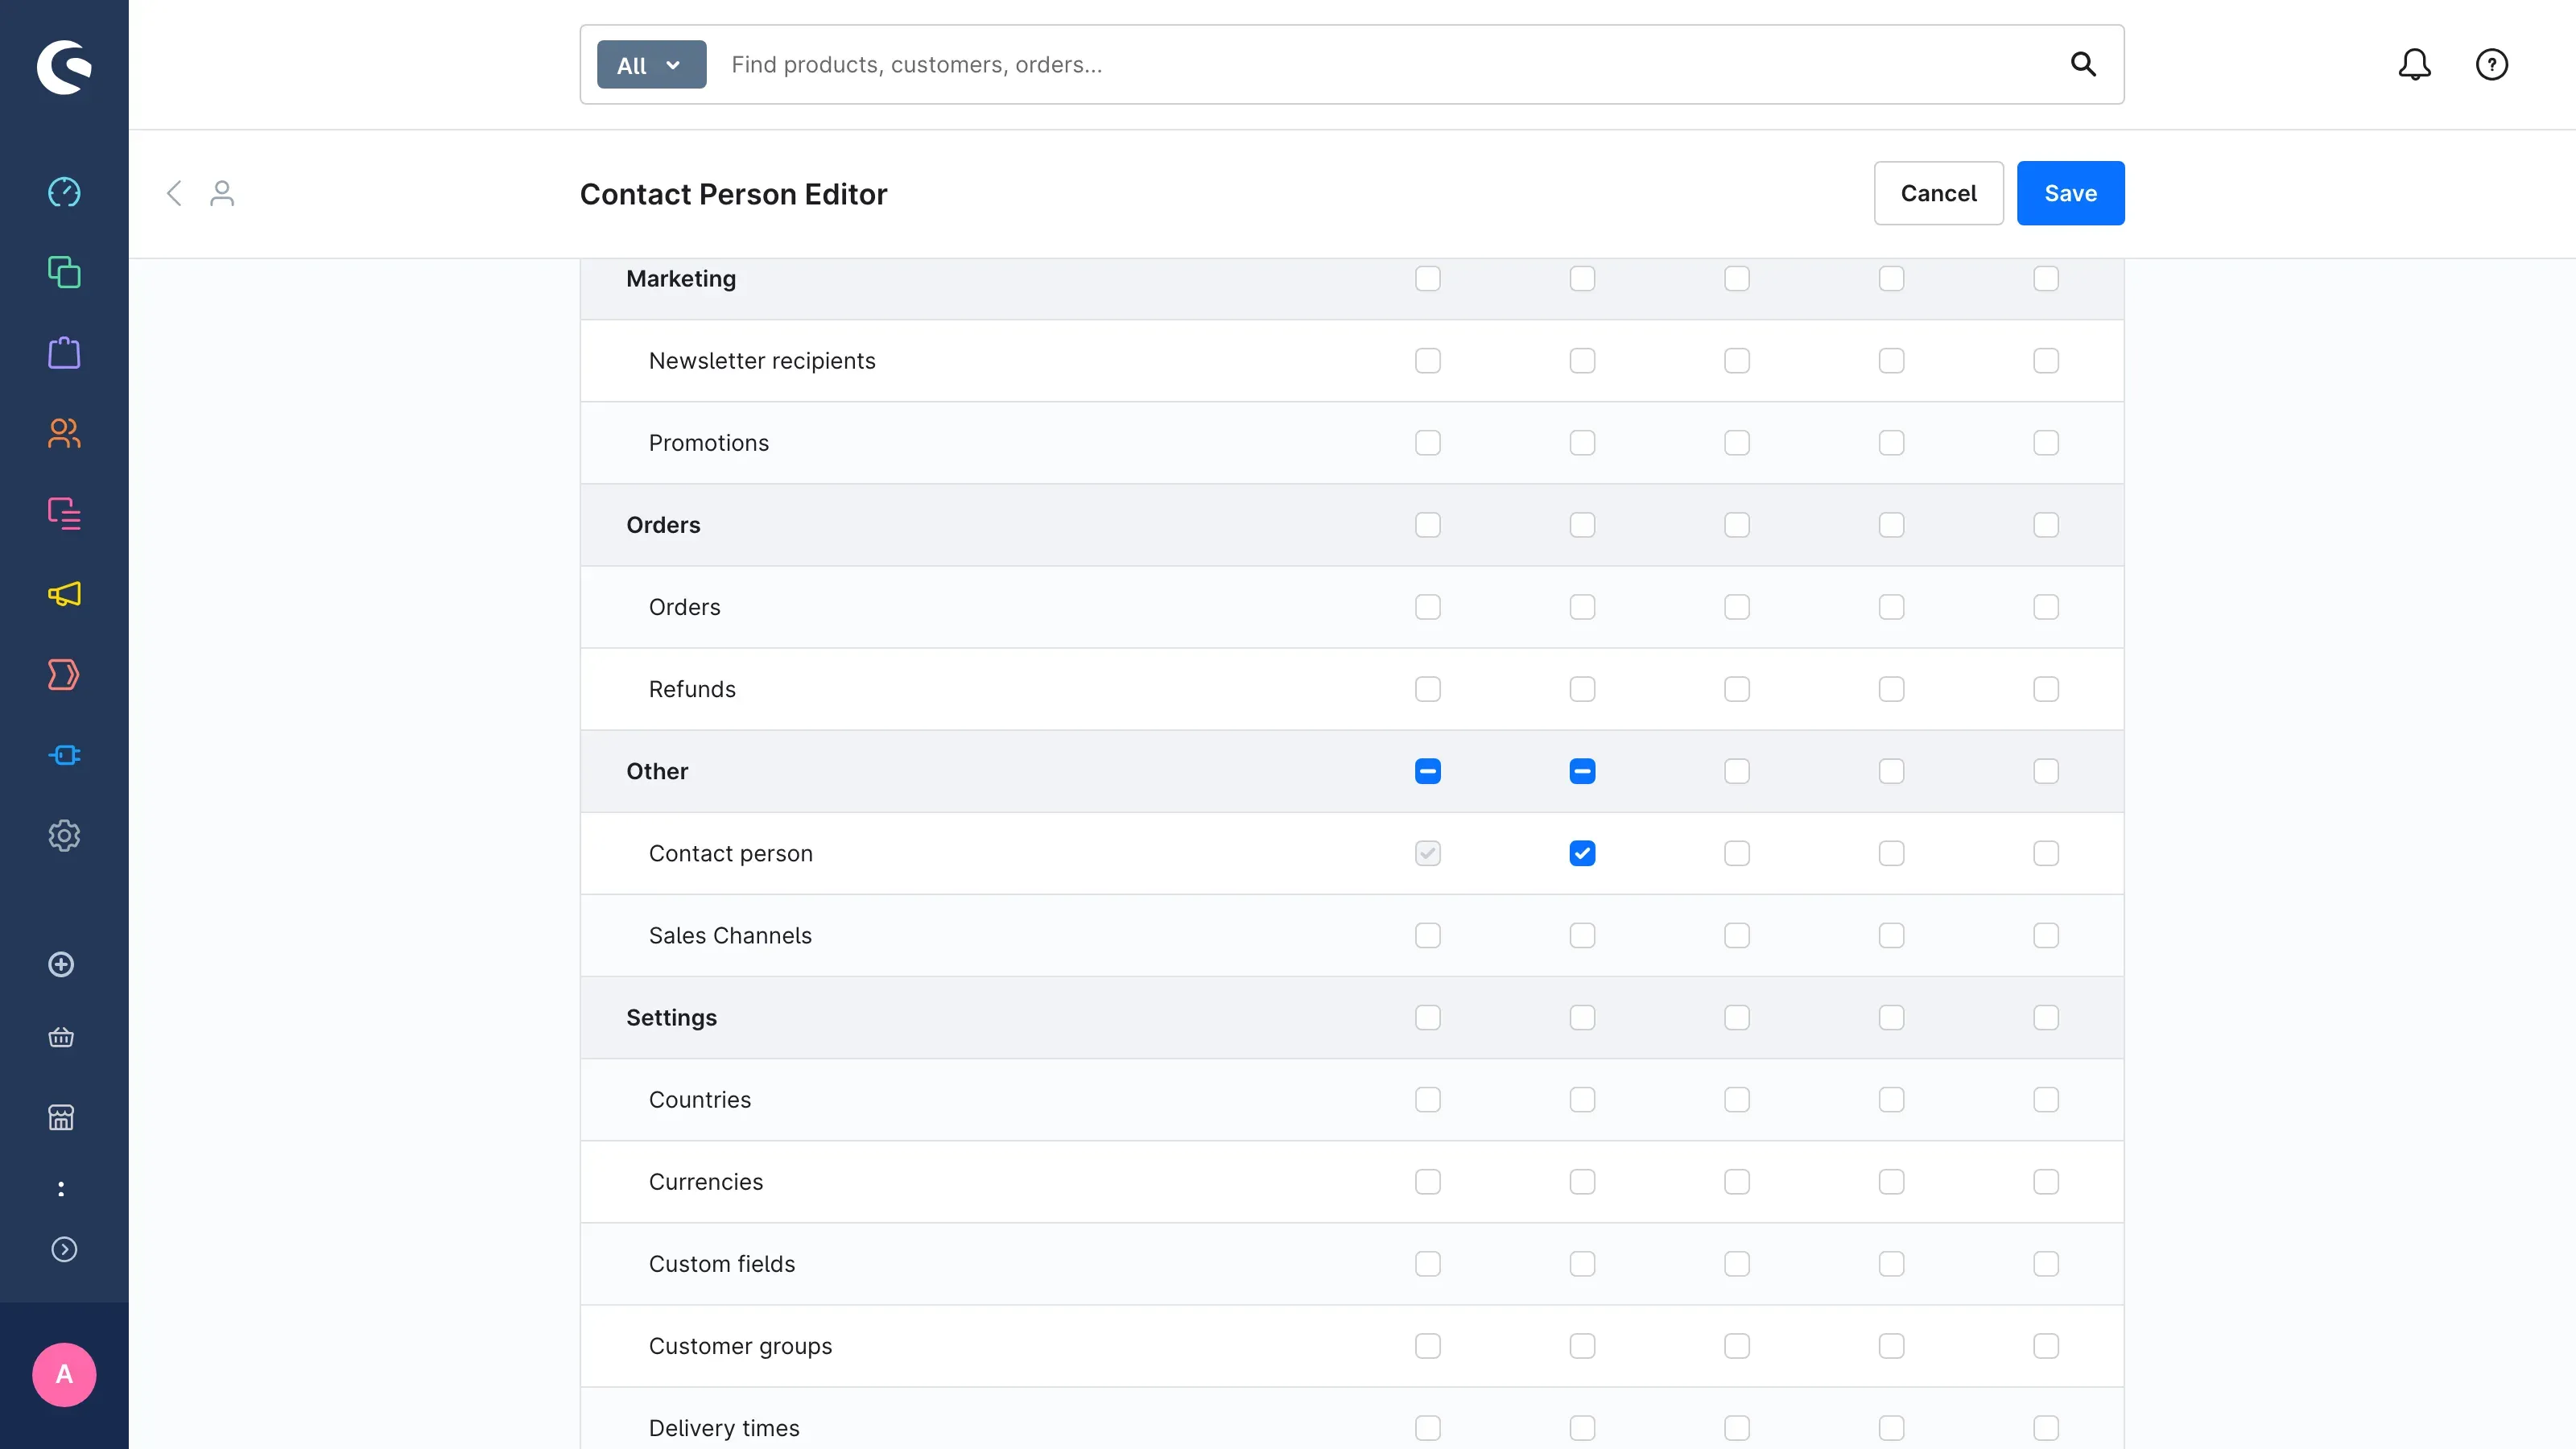Click the magnifier search icon
This screenshot has height=1449, width=2576.
pos(2083,64)
